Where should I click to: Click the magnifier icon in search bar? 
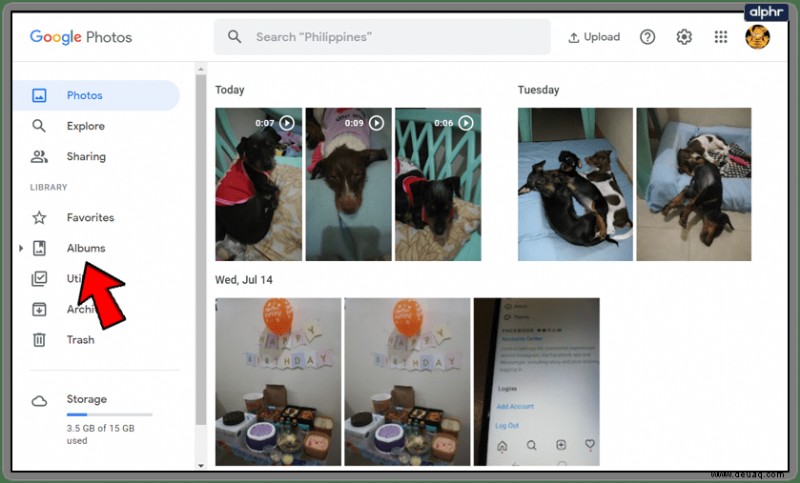[234, 37]
